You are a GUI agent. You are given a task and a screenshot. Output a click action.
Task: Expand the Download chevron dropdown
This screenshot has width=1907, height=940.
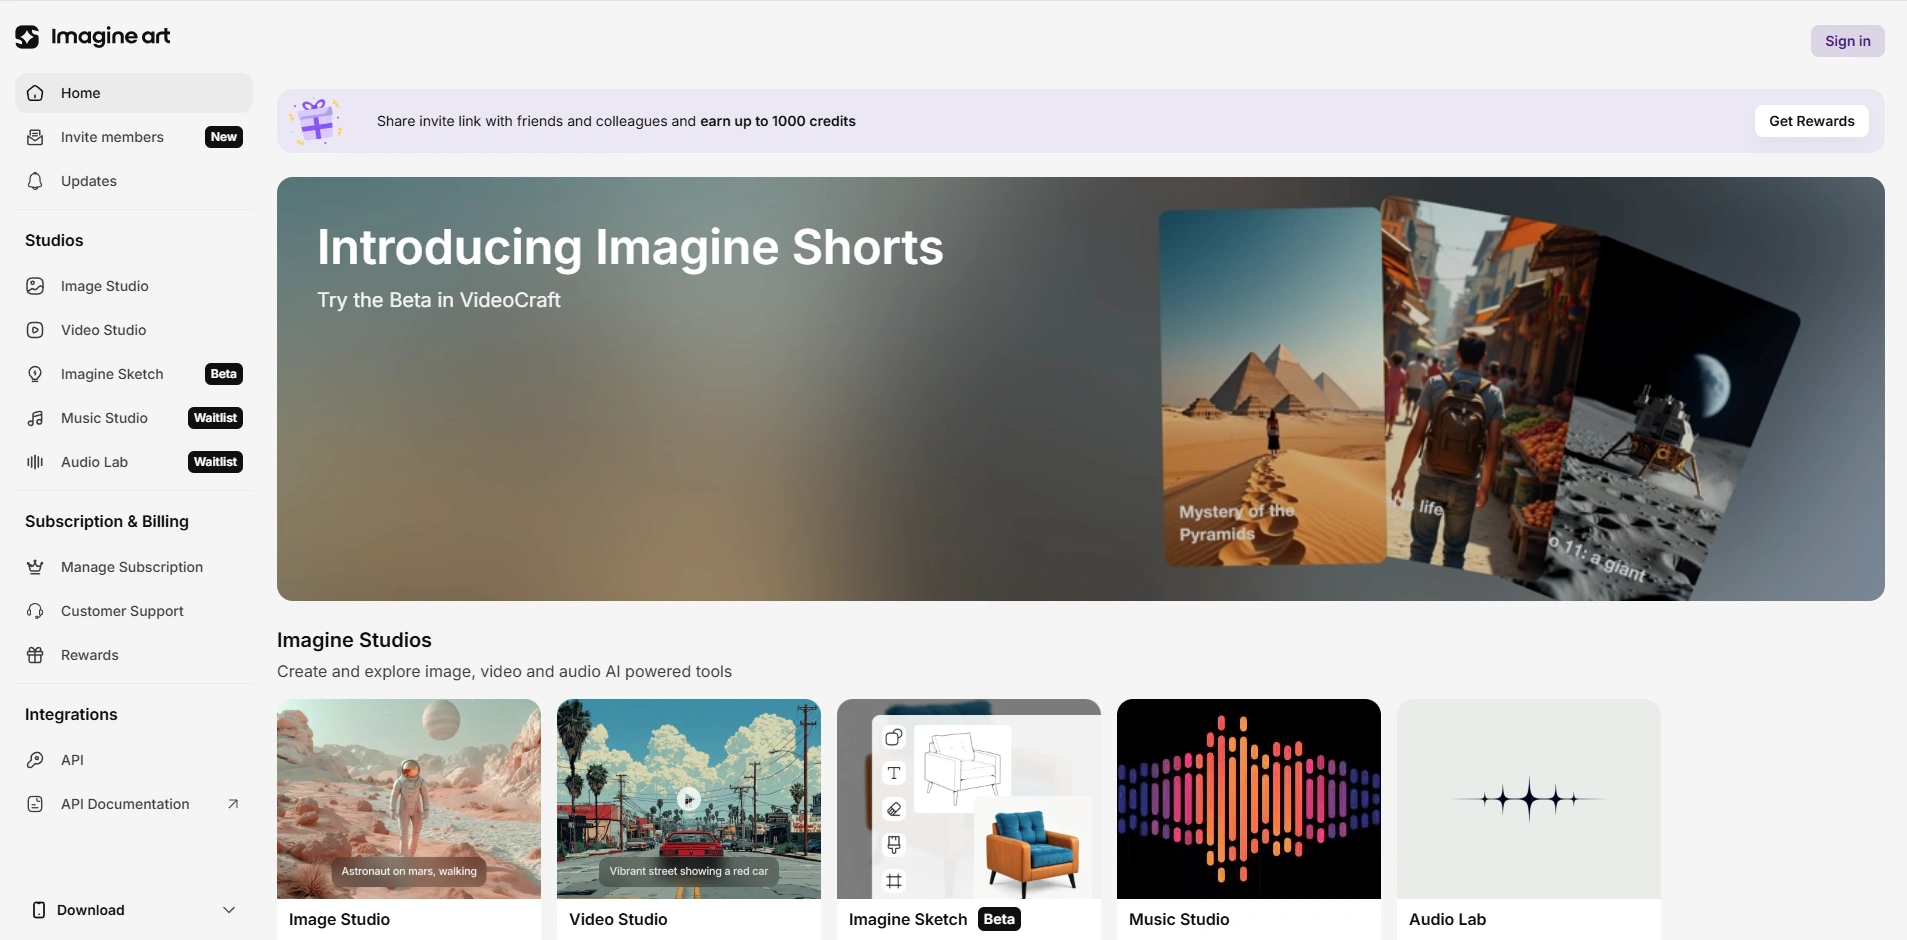tap(229, 910)
